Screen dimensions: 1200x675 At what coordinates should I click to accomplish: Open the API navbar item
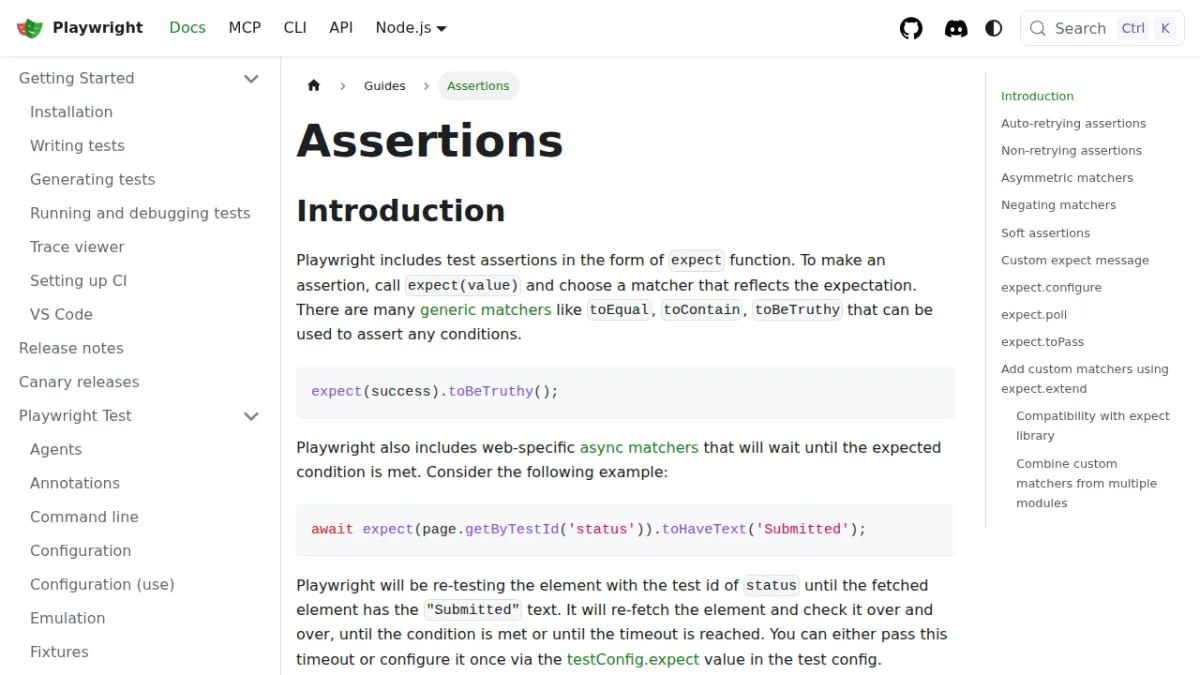point(341,28)
